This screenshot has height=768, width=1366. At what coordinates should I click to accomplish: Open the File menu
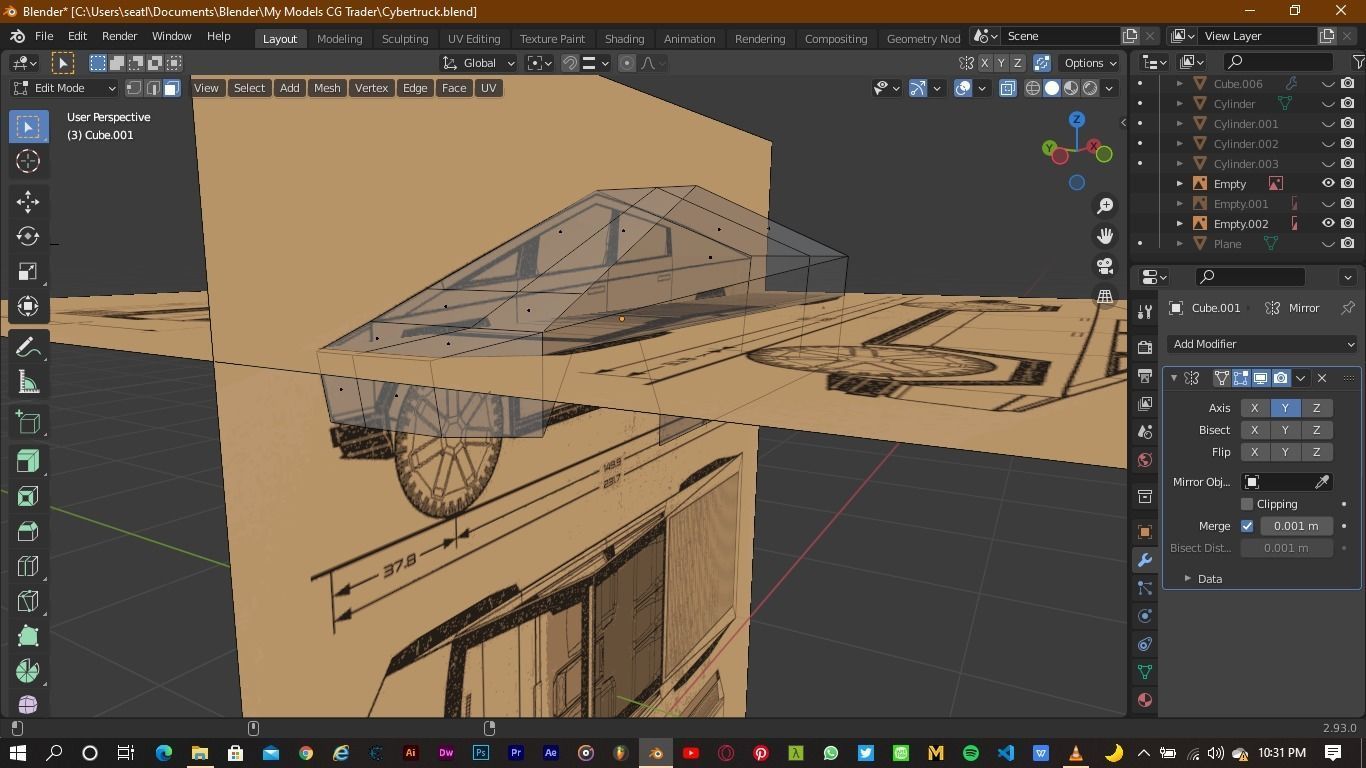click(44, 36)
